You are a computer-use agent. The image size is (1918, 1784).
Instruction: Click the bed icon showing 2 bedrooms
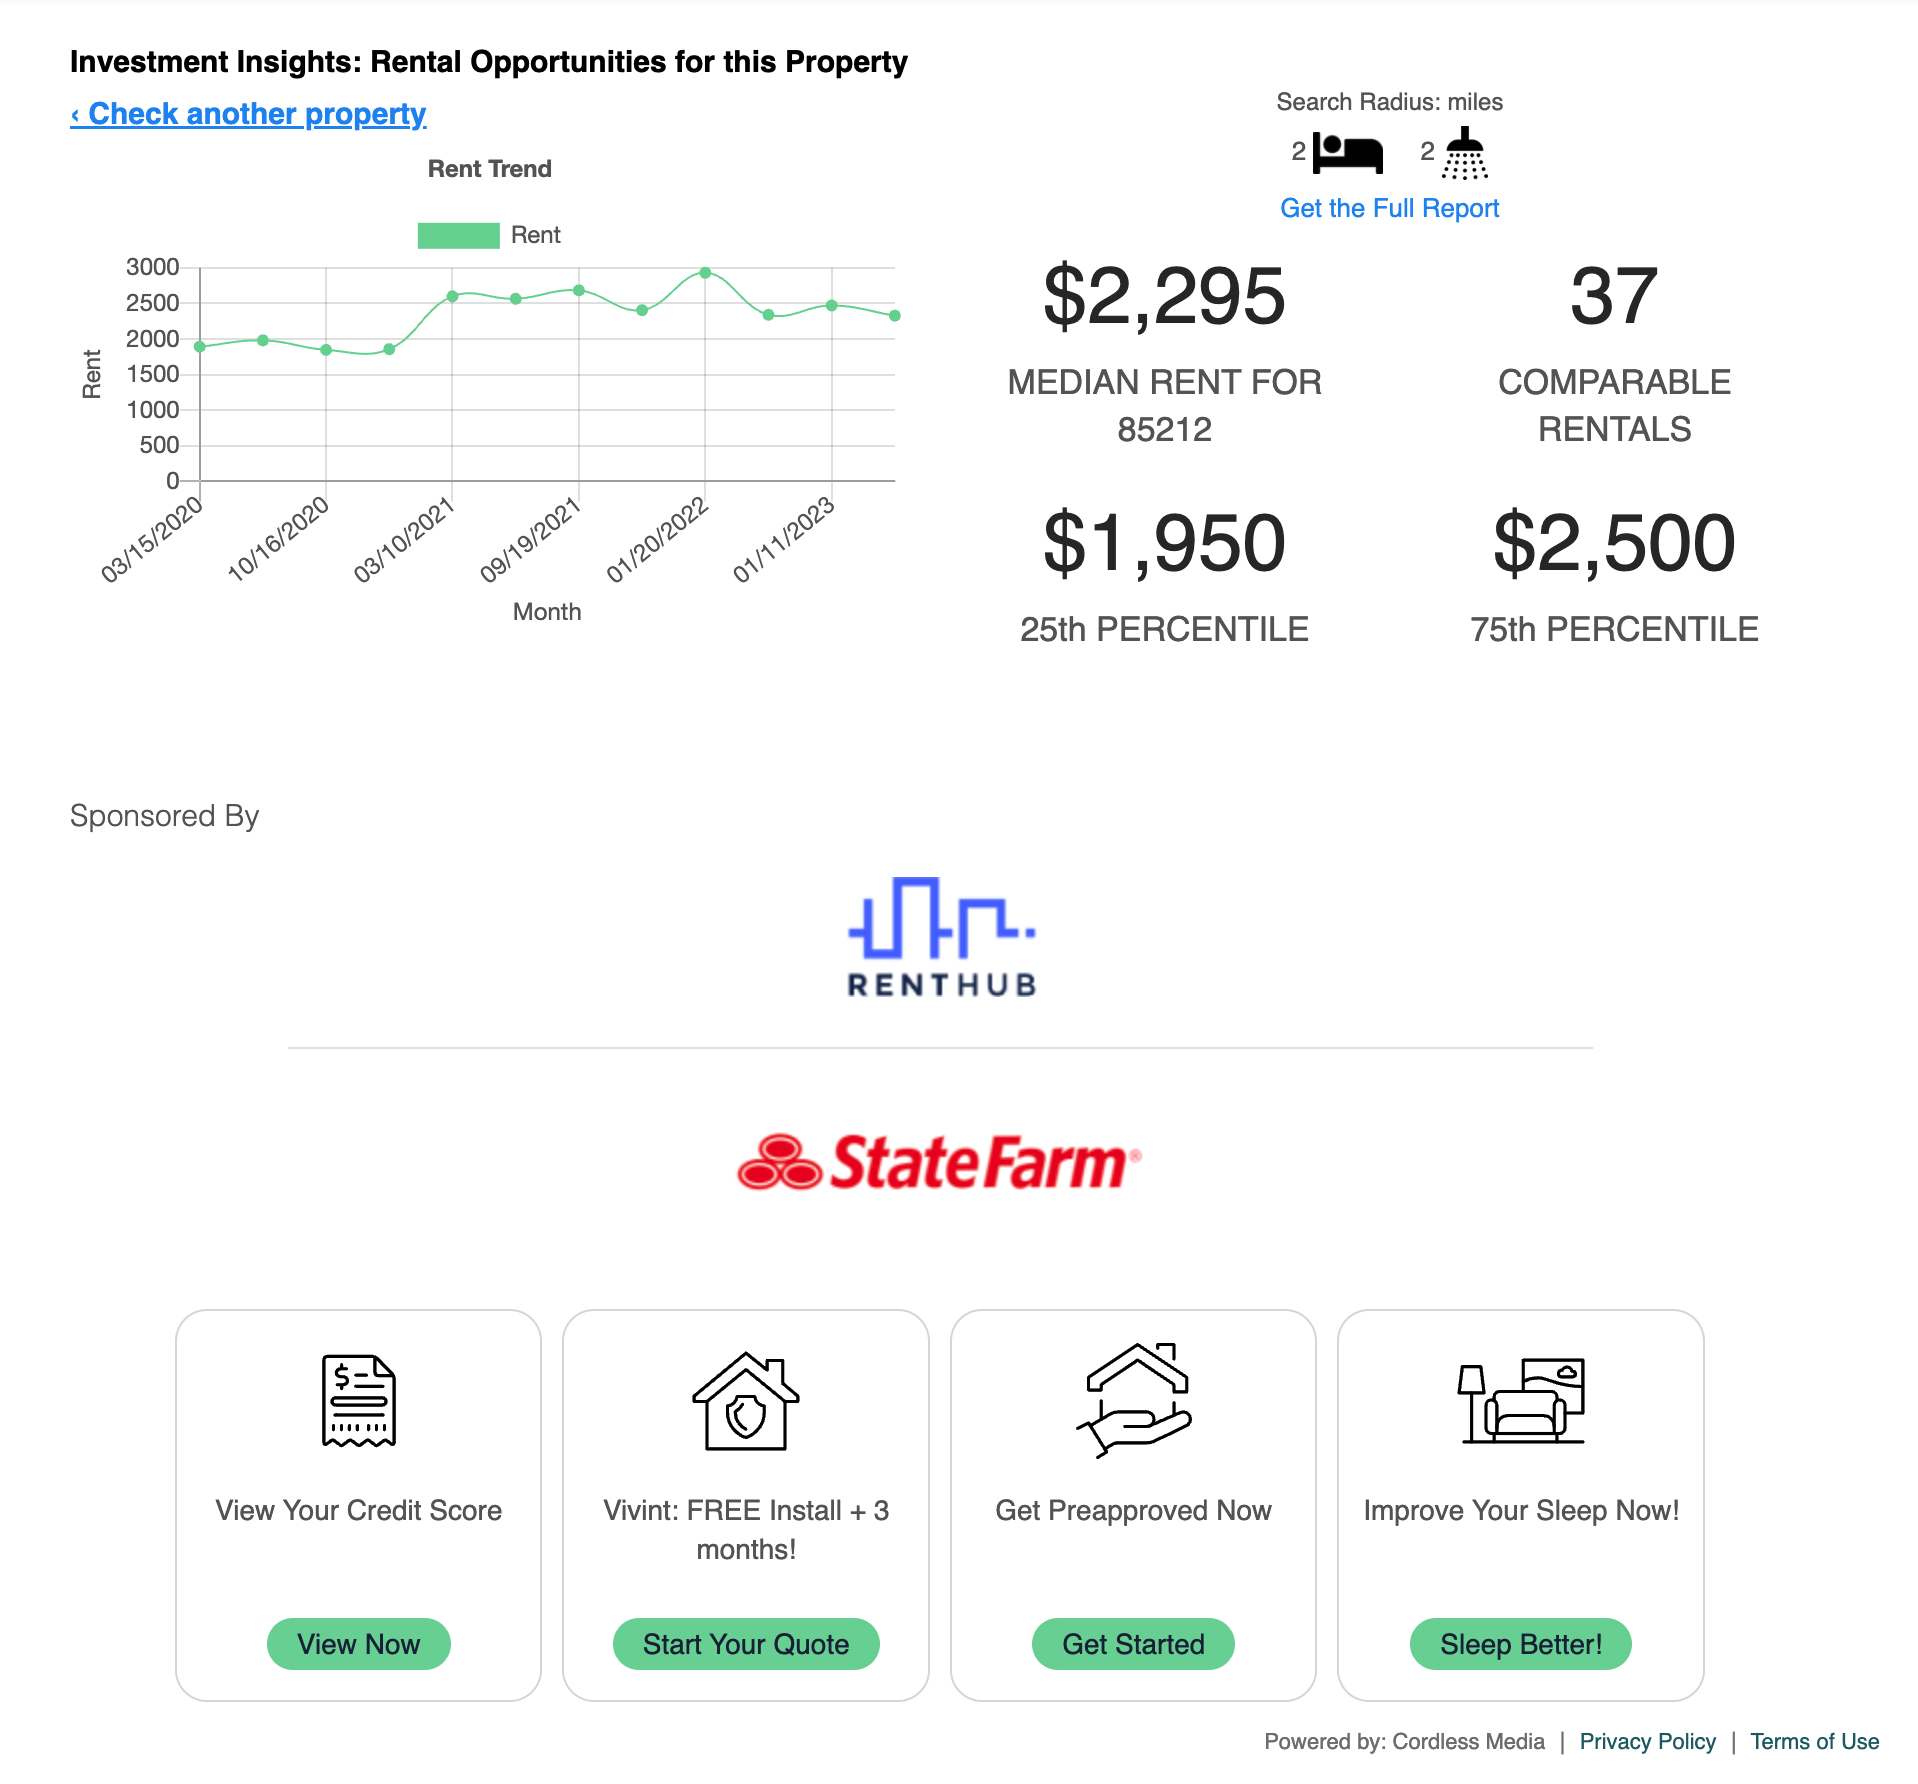coord(1346,152)
